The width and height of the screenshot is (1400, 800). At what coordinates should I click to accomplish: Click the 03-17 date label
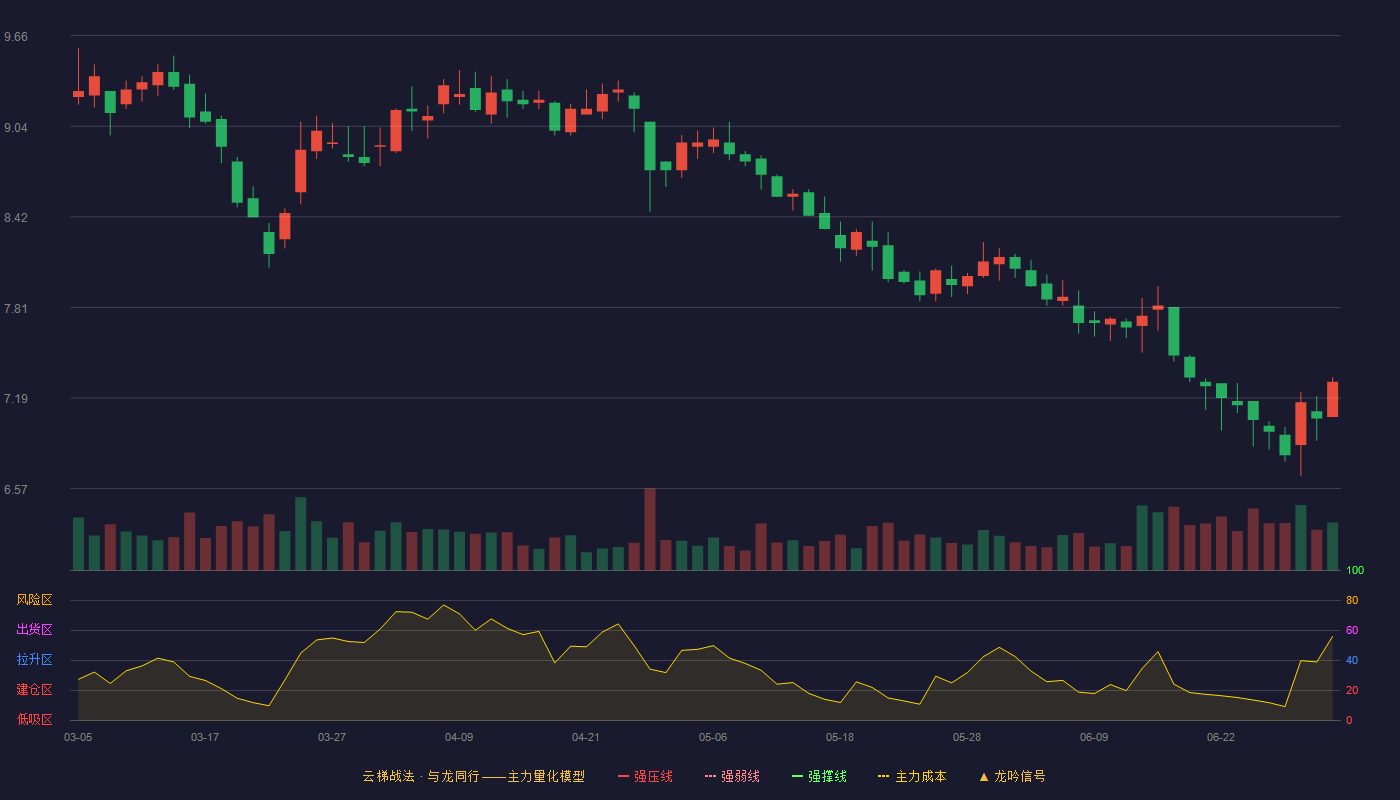[205, 737]
